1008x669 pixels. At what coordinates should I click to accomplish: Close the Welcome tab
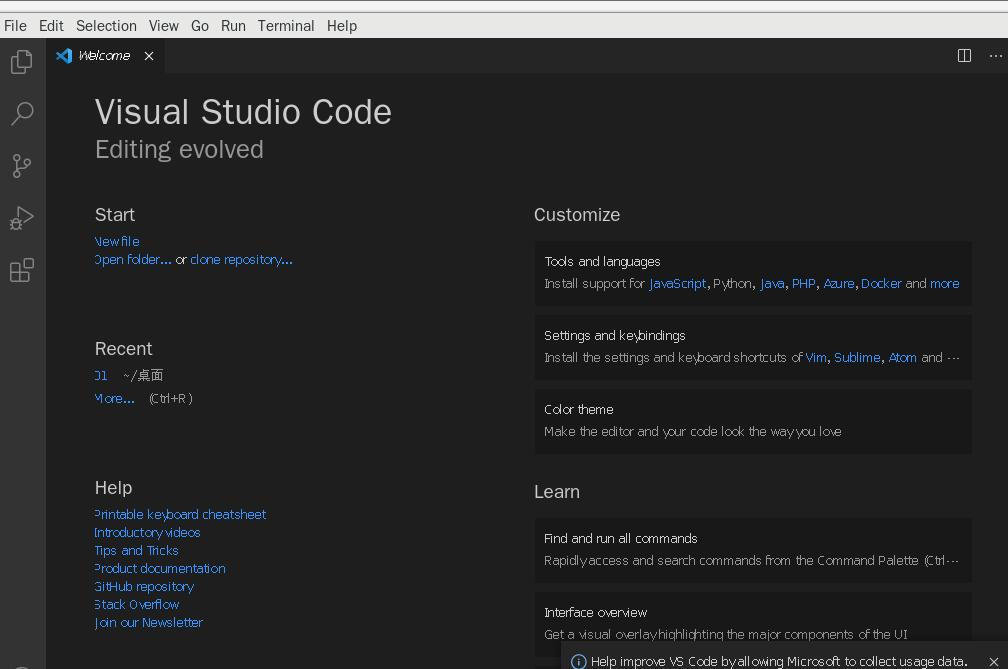point(149,56)
